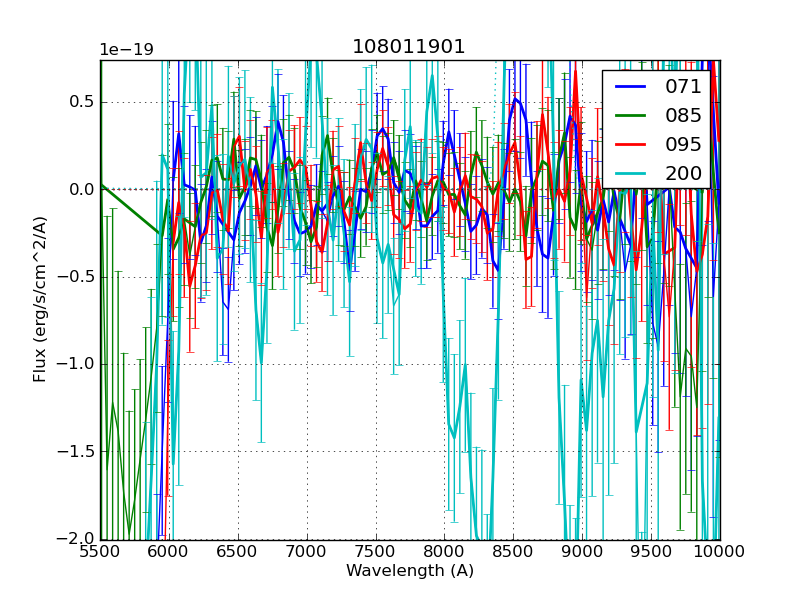
Task: Click the 1e-19 exponent label
Action: (126, 50)
